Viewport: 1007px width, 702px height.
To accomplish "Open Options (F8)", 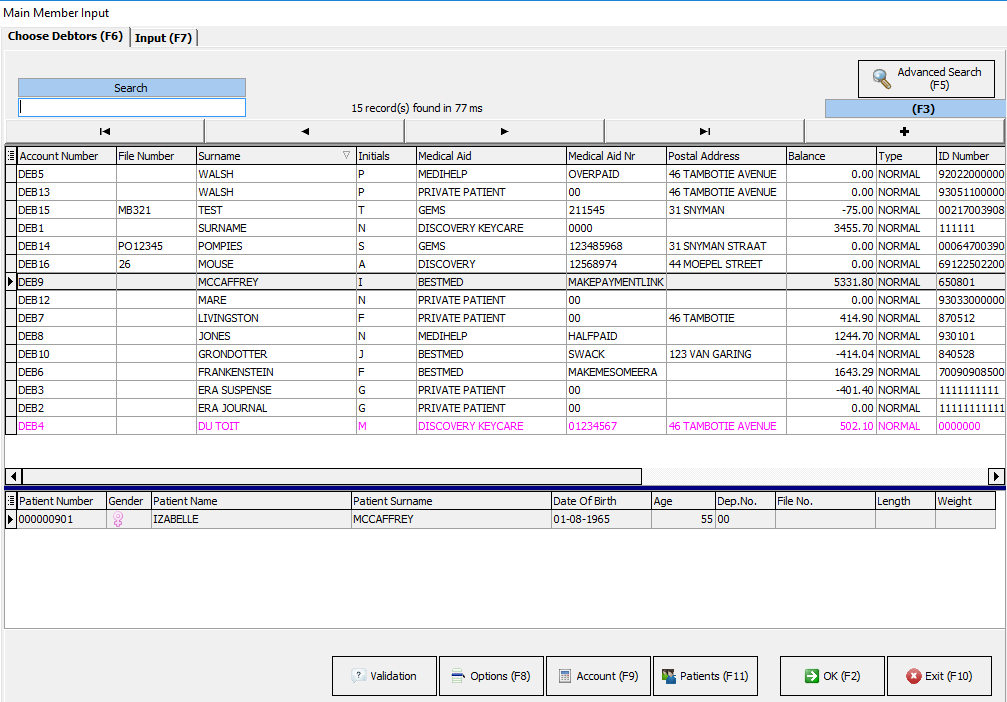I will (x=491, y=676).
